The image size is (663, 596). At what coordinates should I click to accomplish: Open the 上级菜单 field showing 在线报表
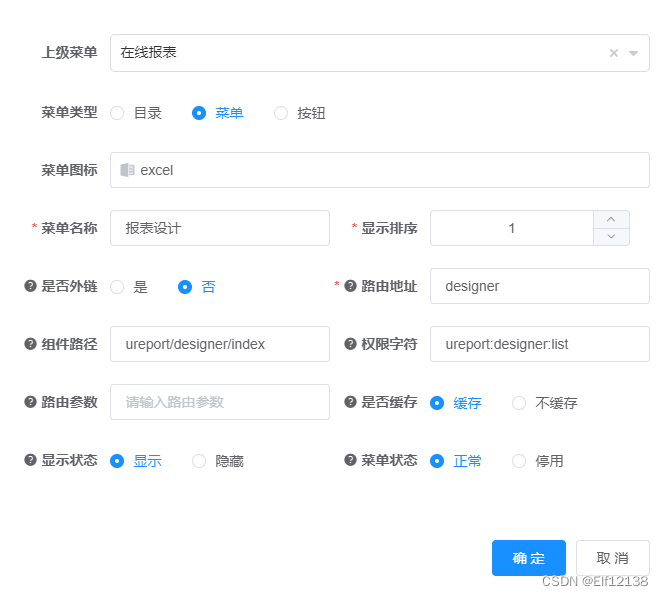[x=380, y=53]
